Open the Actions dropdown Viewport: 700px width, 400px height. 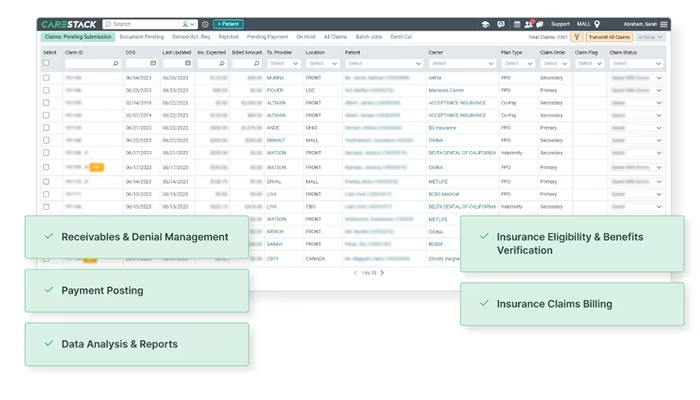[650, 37]
